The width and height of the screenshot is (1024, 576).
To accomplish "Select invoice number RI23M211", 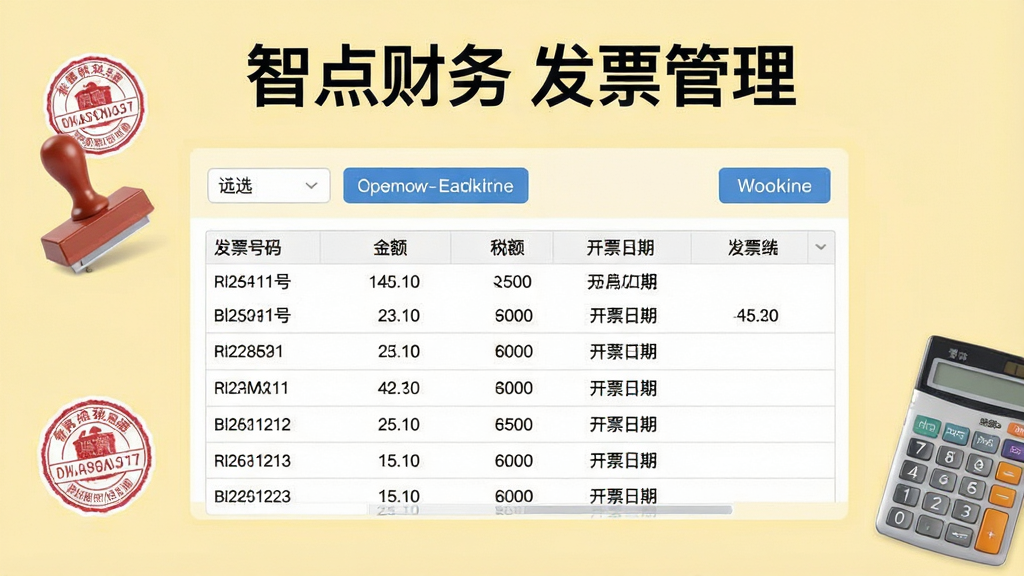I will pyautogui.click(x=251, y=389).
